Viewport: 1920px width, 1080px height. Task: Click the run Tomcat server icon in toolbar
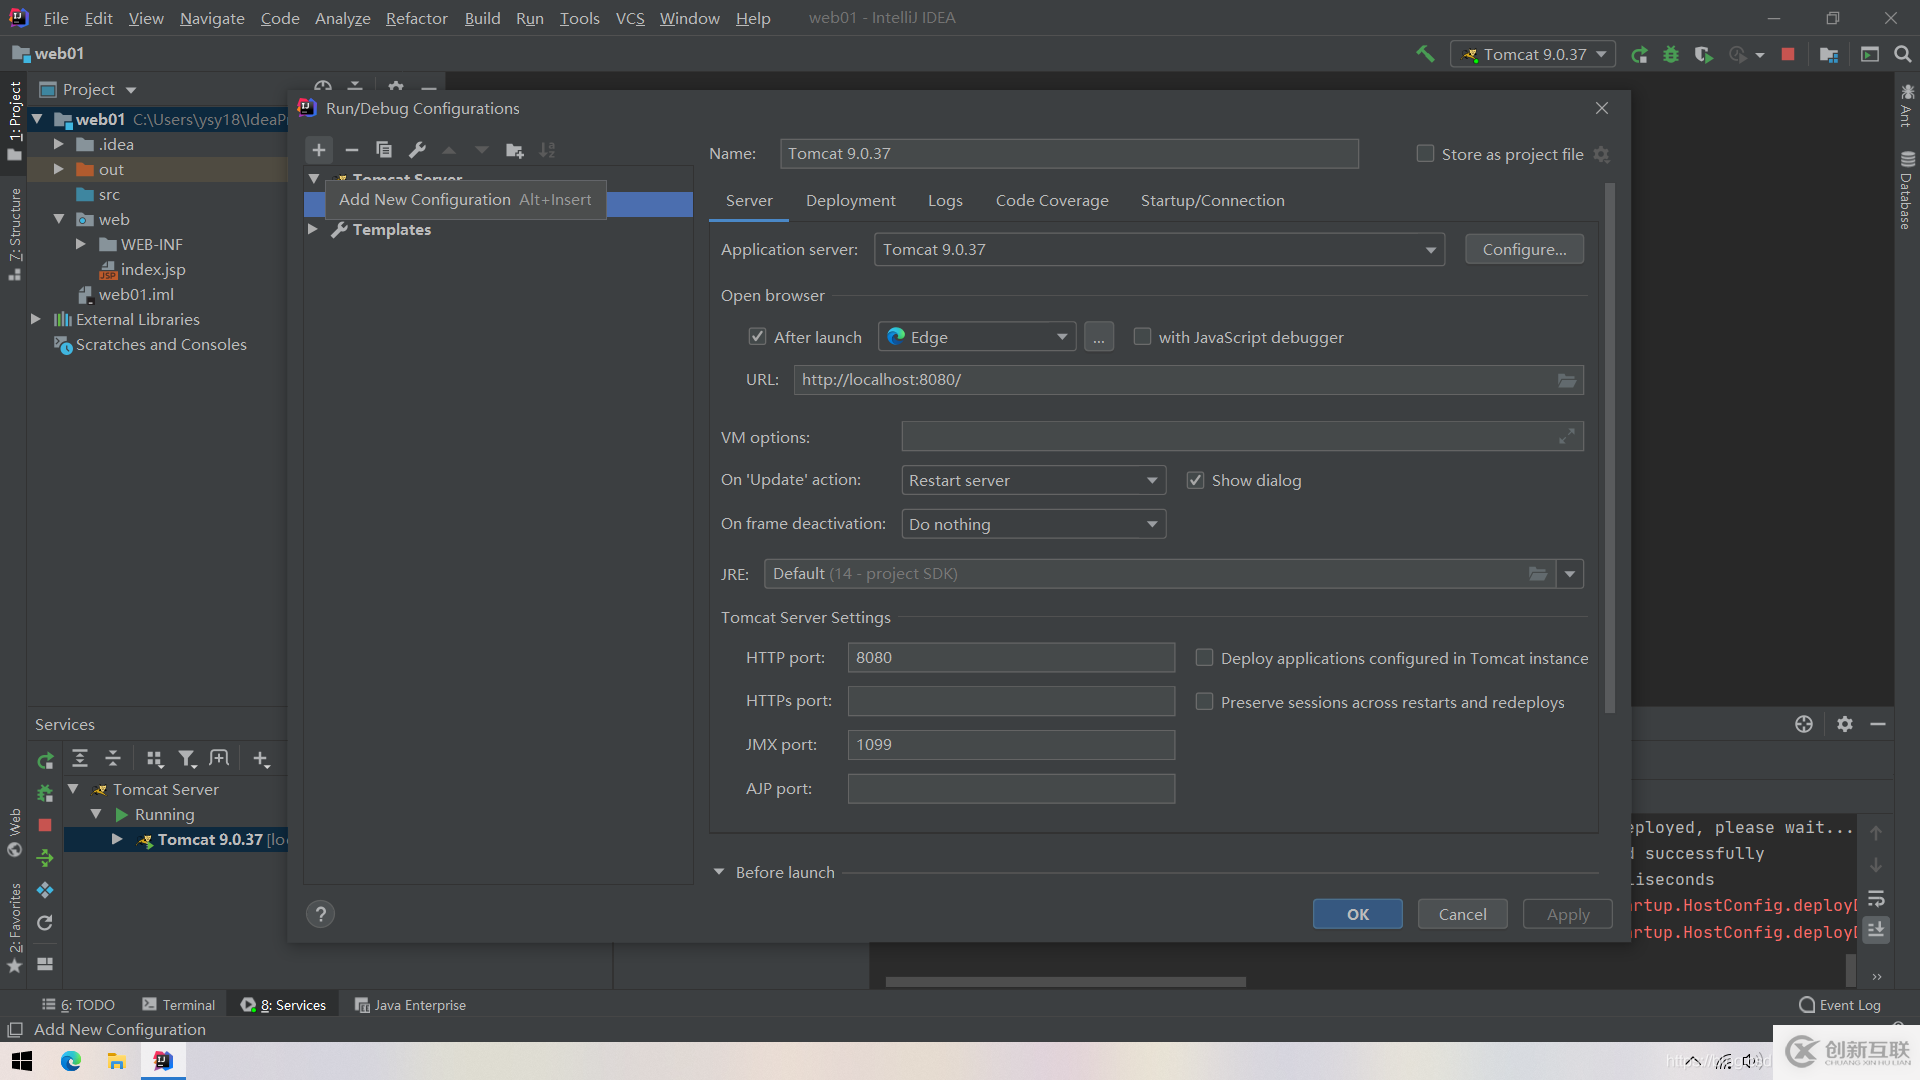(1639, 54)
